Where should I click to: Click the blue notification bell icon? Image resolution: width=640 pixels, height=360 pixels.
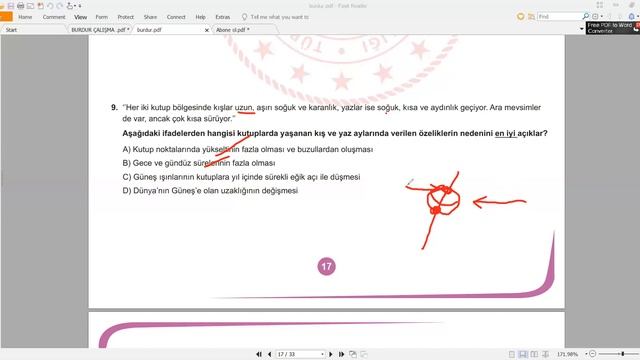[632, 17]
